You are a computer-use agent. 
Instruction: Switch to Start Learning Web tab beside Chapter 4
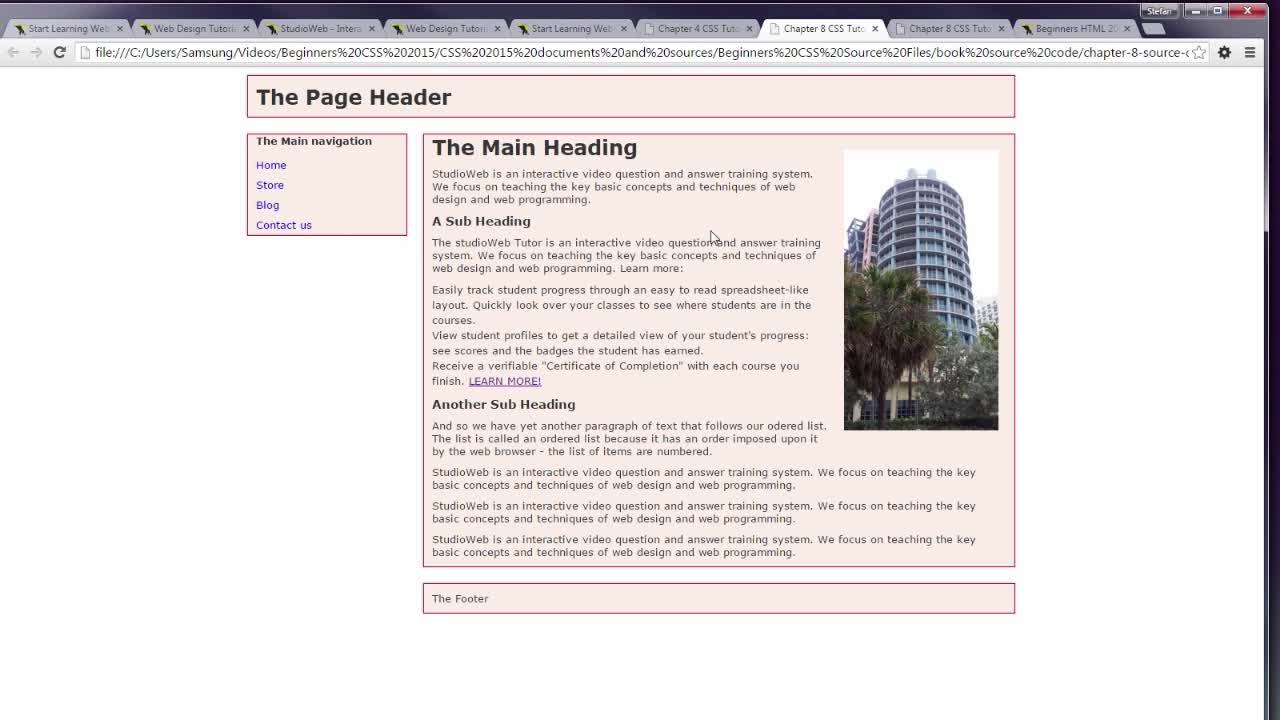pos(571,28)
